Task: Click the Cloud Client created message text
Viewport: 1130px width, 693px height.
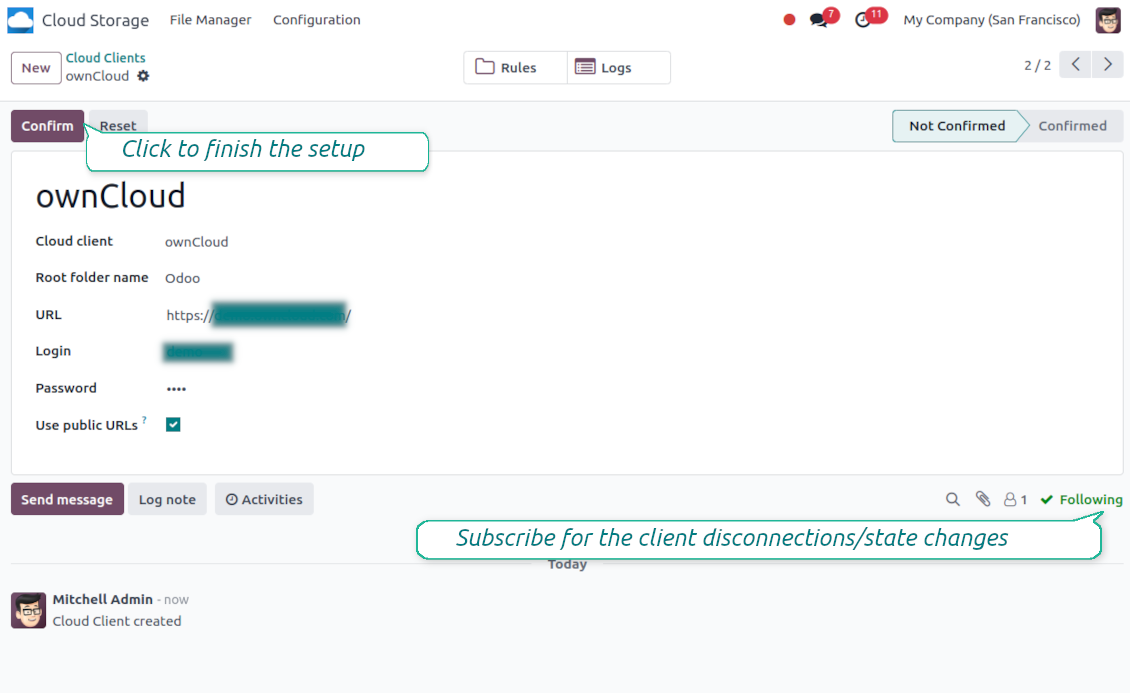Action: pyautogui.click(x=117, y=621)
